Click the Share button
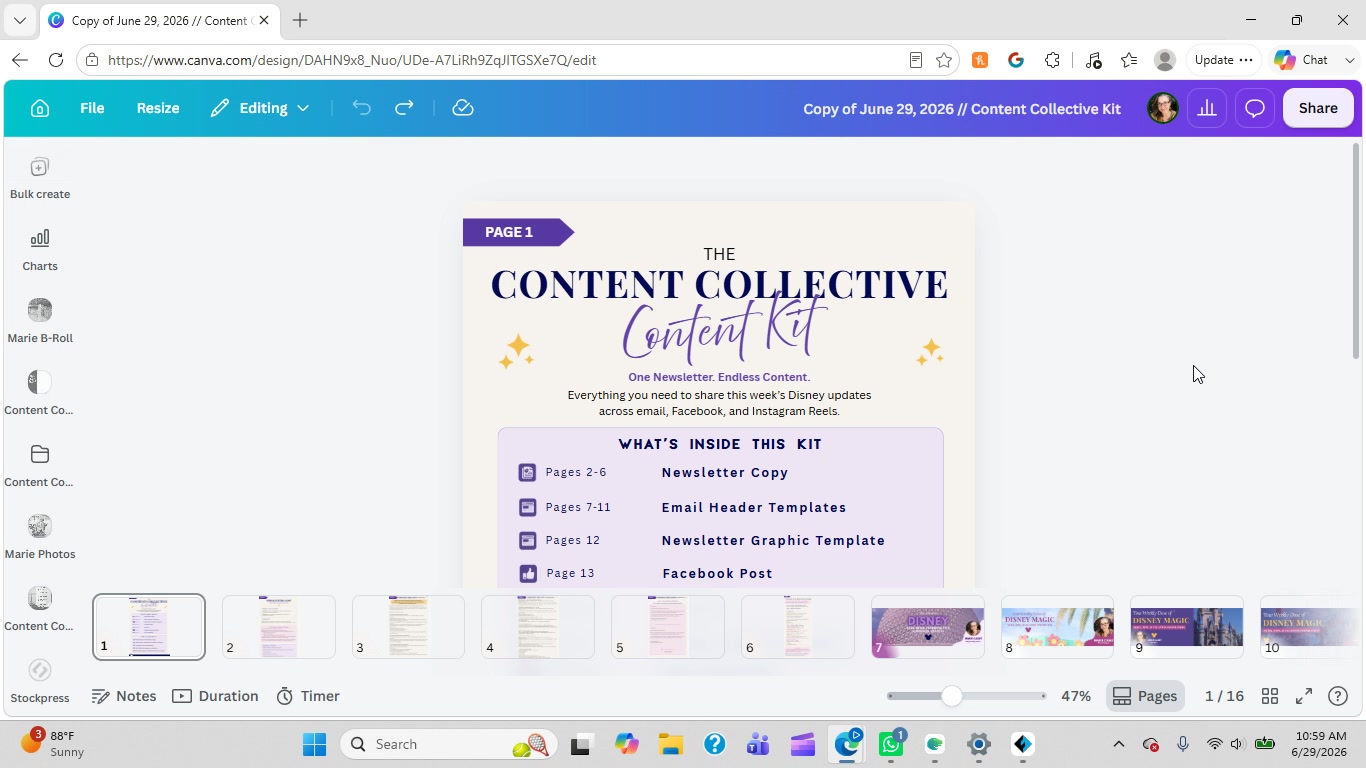 [x=1318, y=108]
